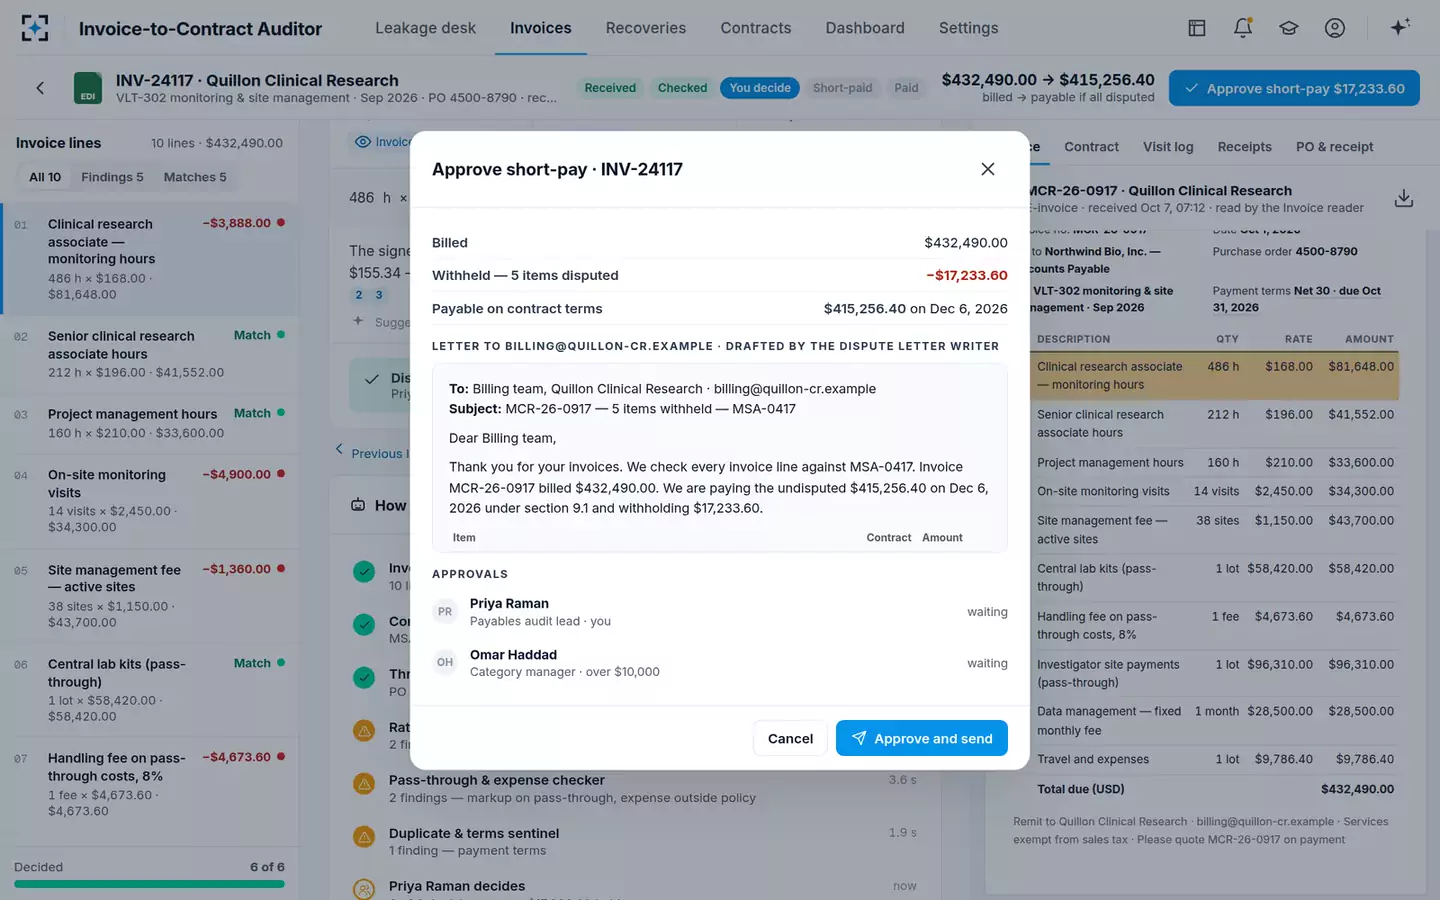The width and height of the screenshot is (1440, 900).
Task: Click the person icon beside Priya Raman decides
Action: [x=364, y=888]
